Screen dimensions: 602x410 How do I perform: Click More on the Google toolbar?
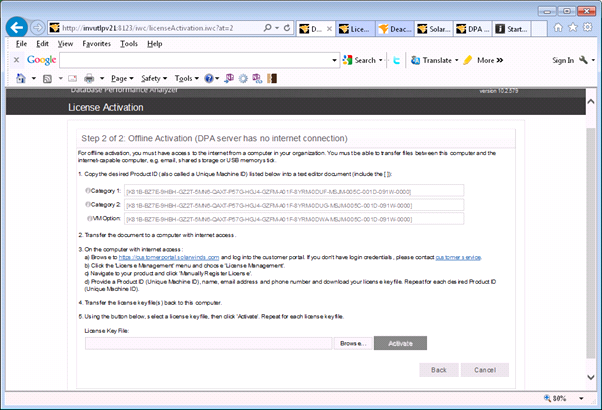click(490, 60)
